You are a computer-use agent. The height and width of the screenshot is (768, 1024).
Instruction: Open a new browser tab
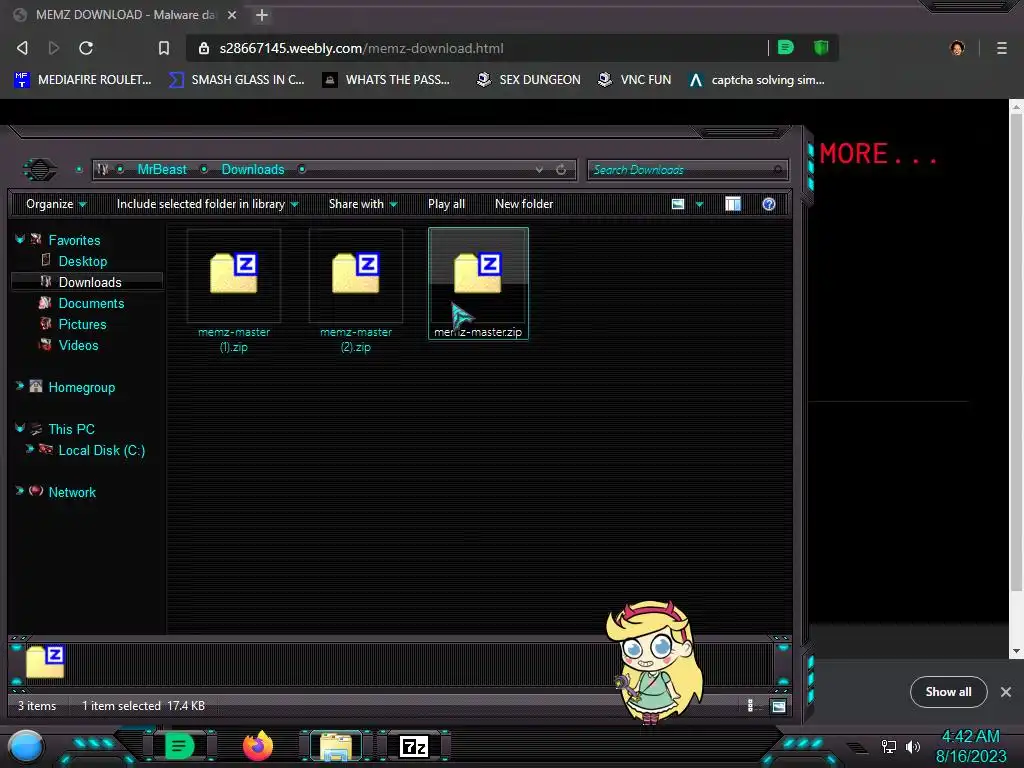(x=262, y=14)
